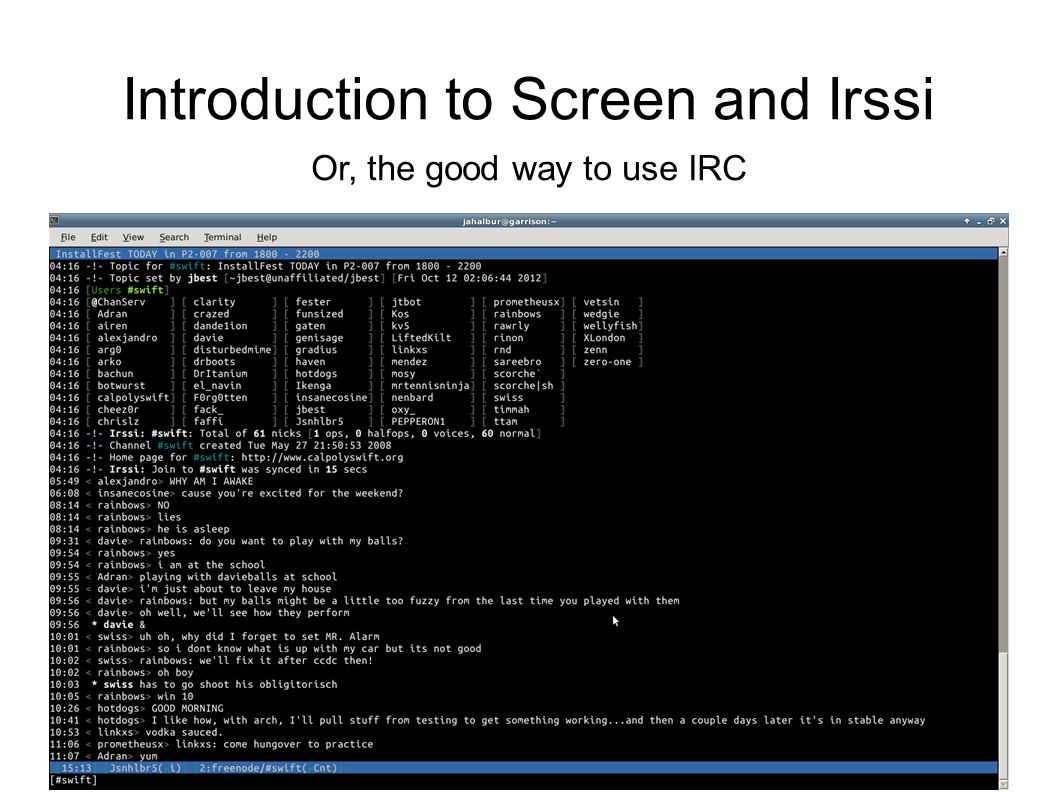The image size is (1058, 793).
Task: Click the terminal window icon in title bar
Action: pos(55,221)
